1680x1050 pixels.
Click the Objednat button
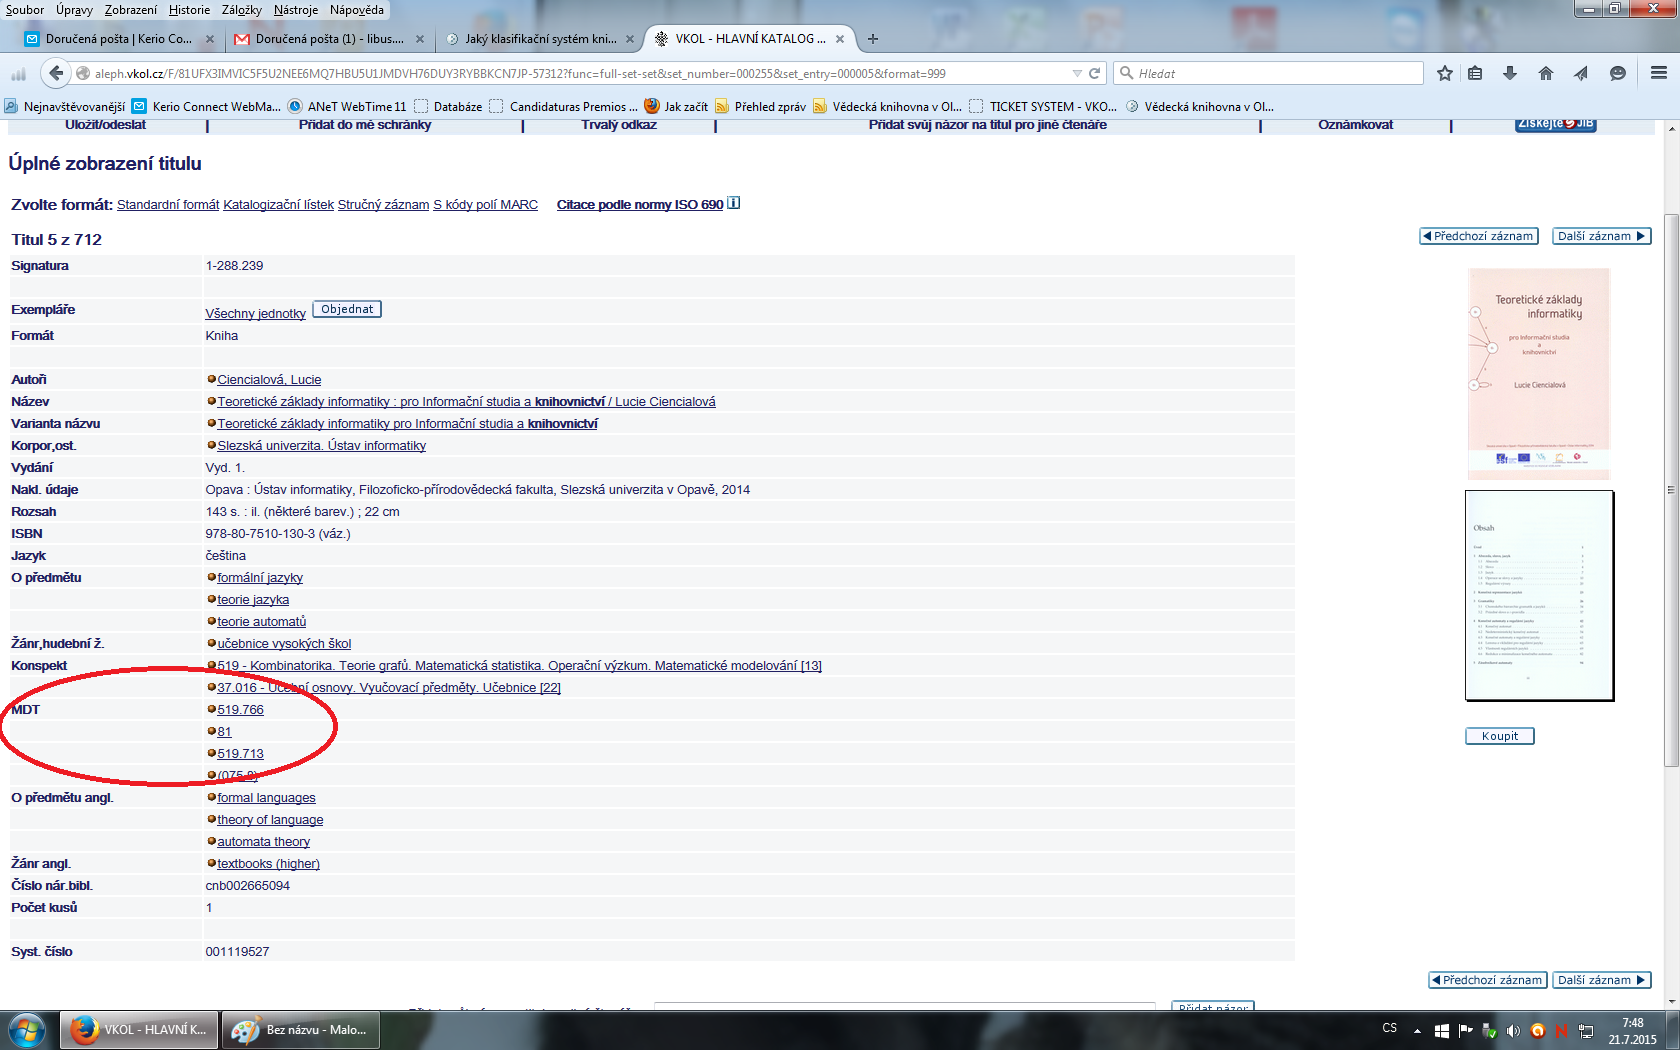tap(347, 309)
